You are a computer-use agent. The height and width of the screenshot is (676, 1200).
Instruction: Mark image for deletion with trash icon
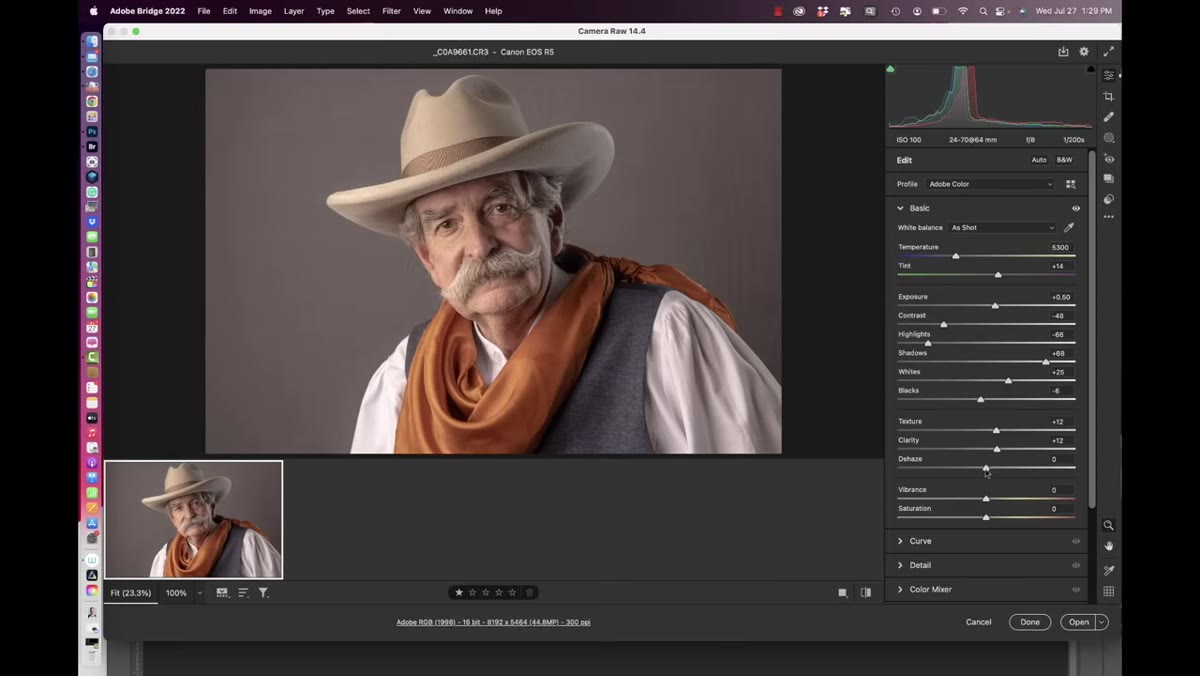(530, 592)
